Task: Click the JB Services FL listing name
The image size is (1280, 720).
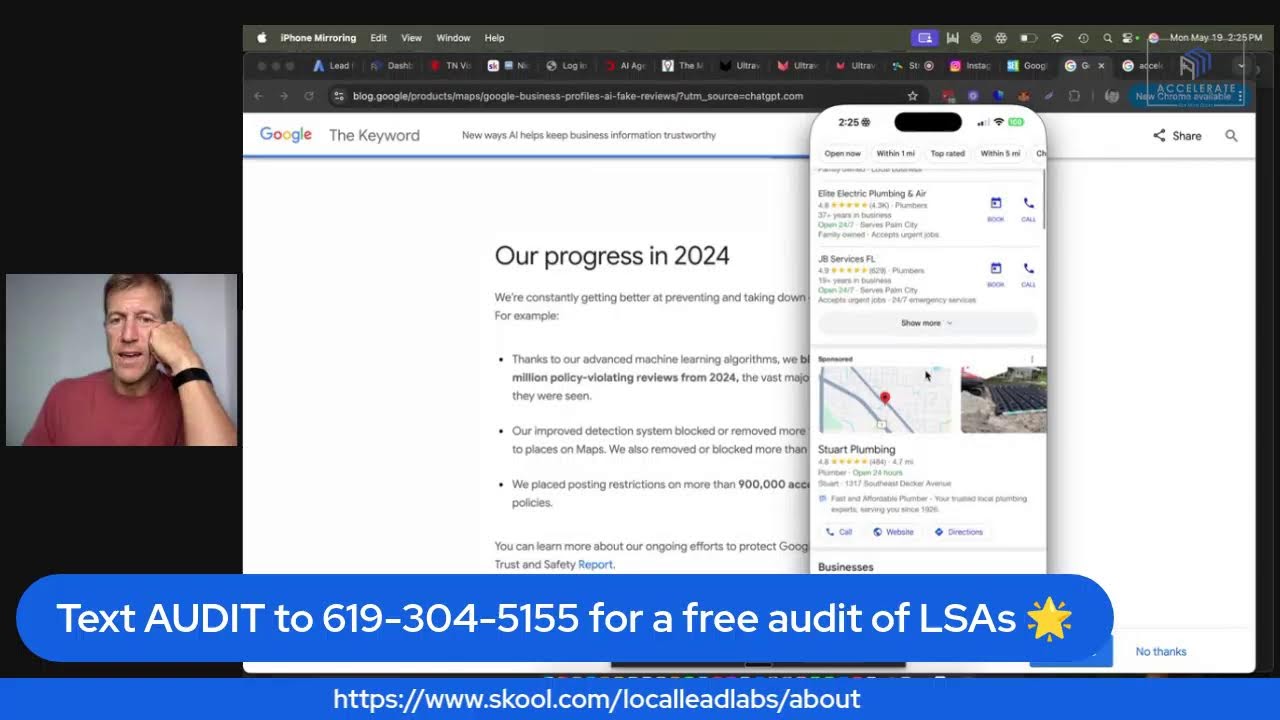Action: pos(846,259)
